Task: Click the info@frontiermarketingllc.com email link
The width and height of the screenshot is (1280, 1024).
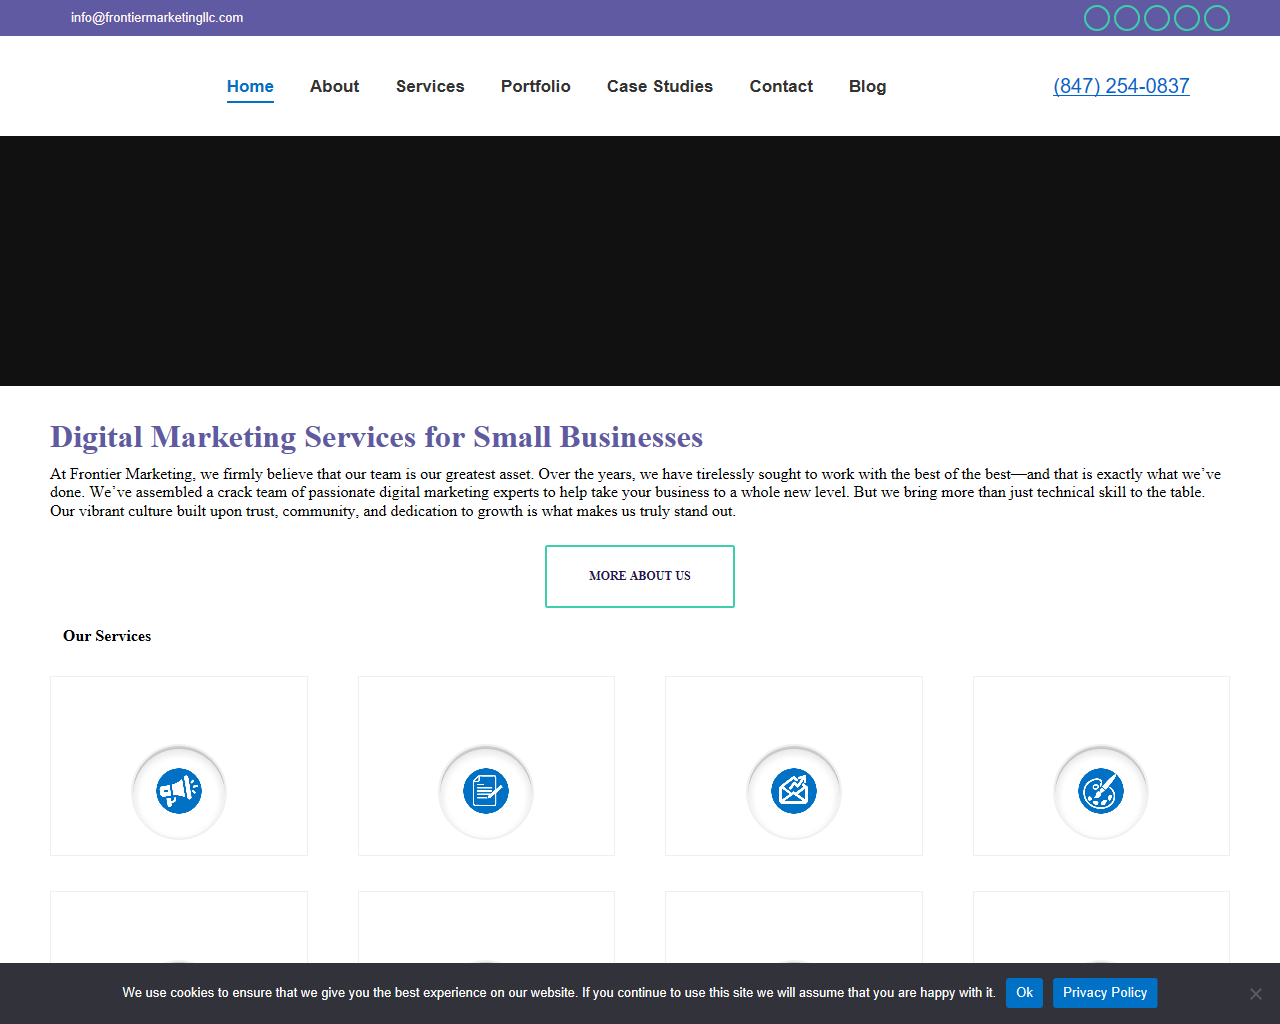Action: (x=157, y=17)
